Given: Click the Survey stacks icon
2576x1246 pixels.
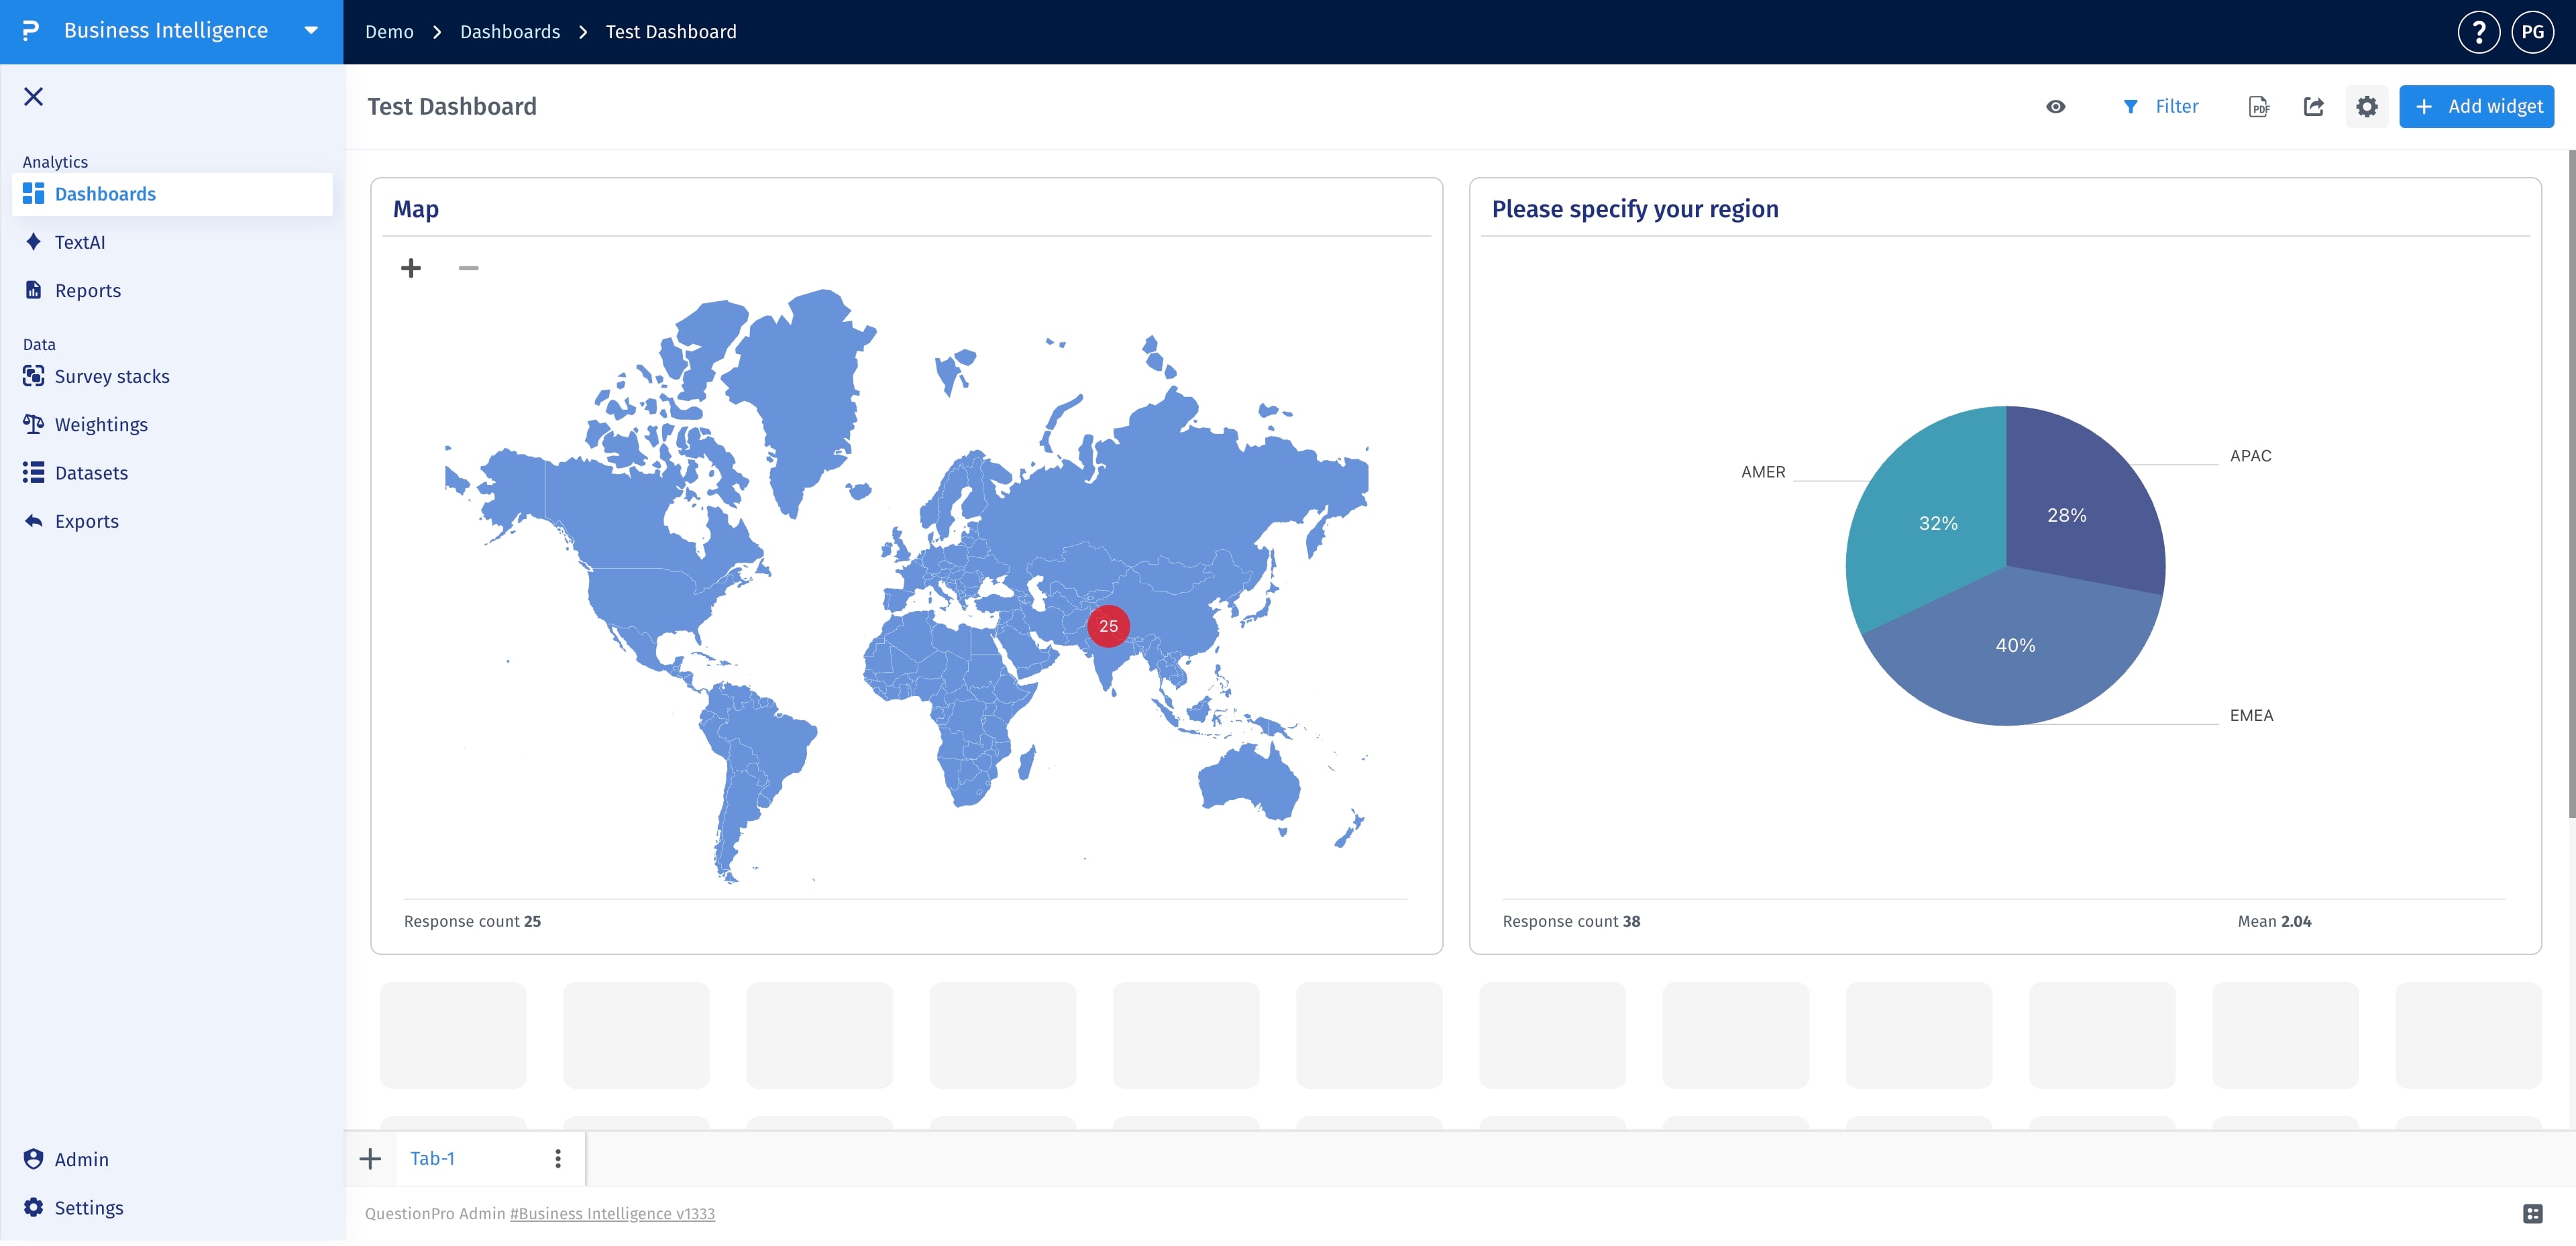Looking at the screenshot, I should pyautogui.click(x=33, y=376).
